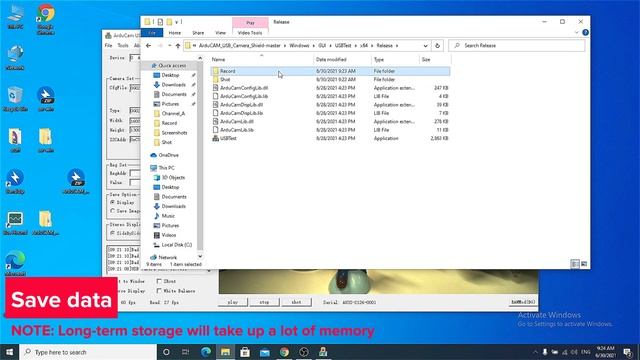Screen dimensions: 640x360
Task: Sort files by Size column
Action: 434,60
